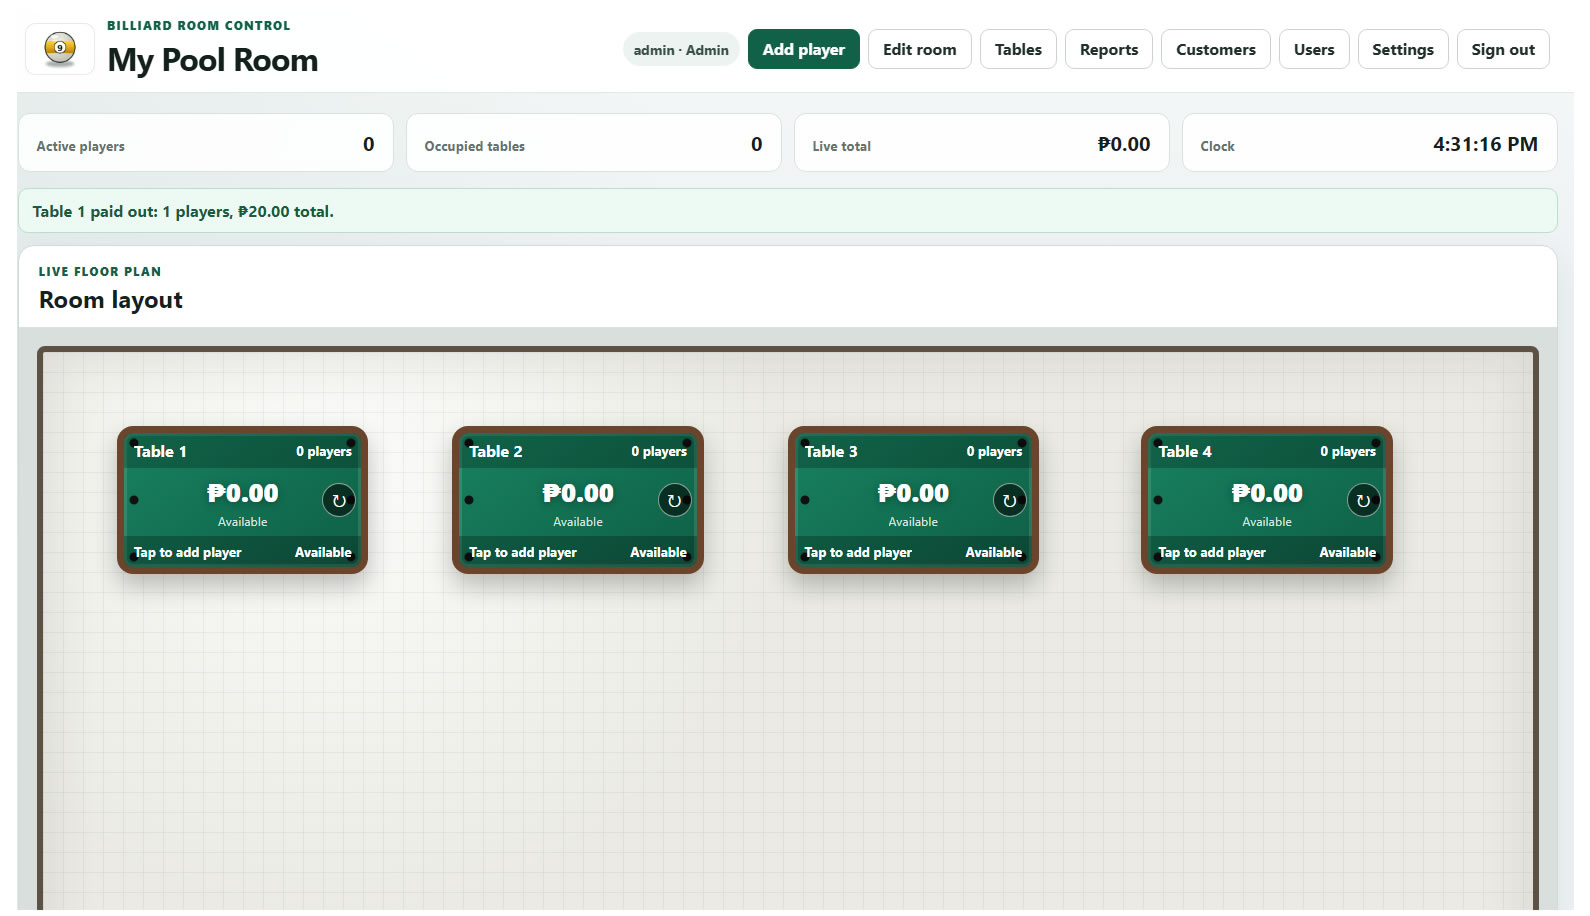Click the admin · Admin user badge
Viewport: 1590px width, 916px height.
click(681, 50)
